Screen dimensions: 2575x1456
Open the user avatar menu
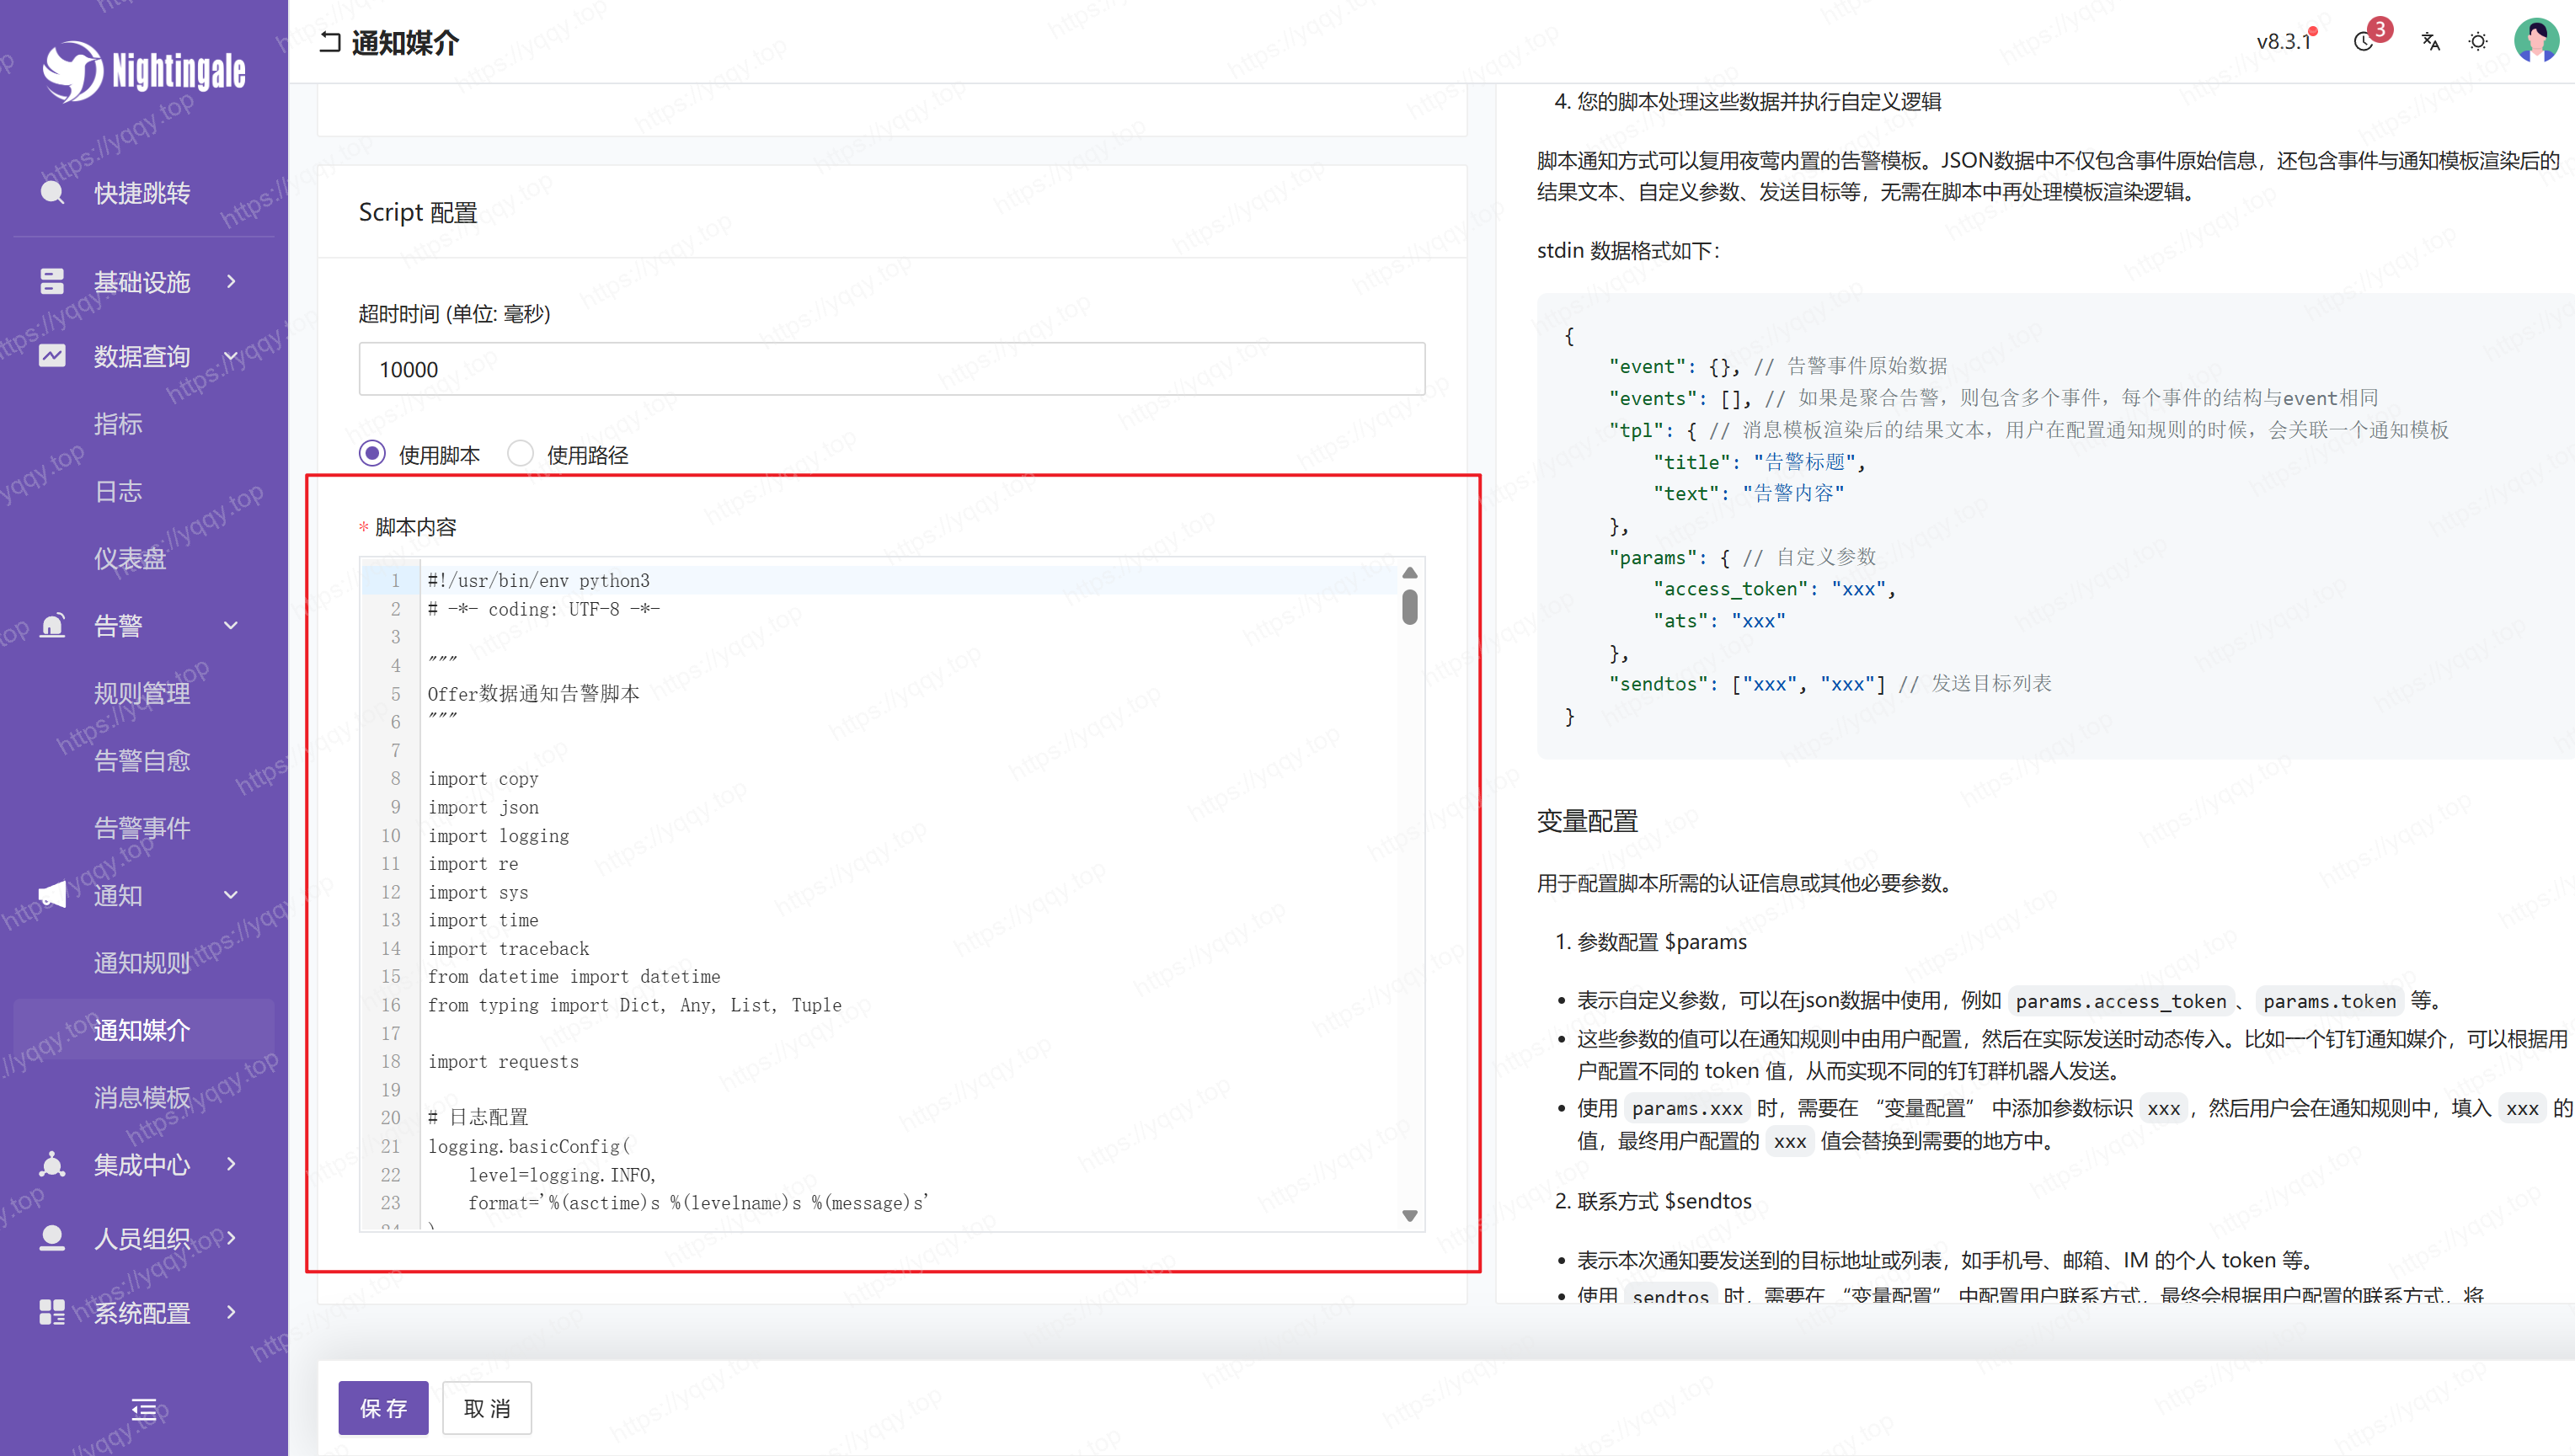point(2536,41)
